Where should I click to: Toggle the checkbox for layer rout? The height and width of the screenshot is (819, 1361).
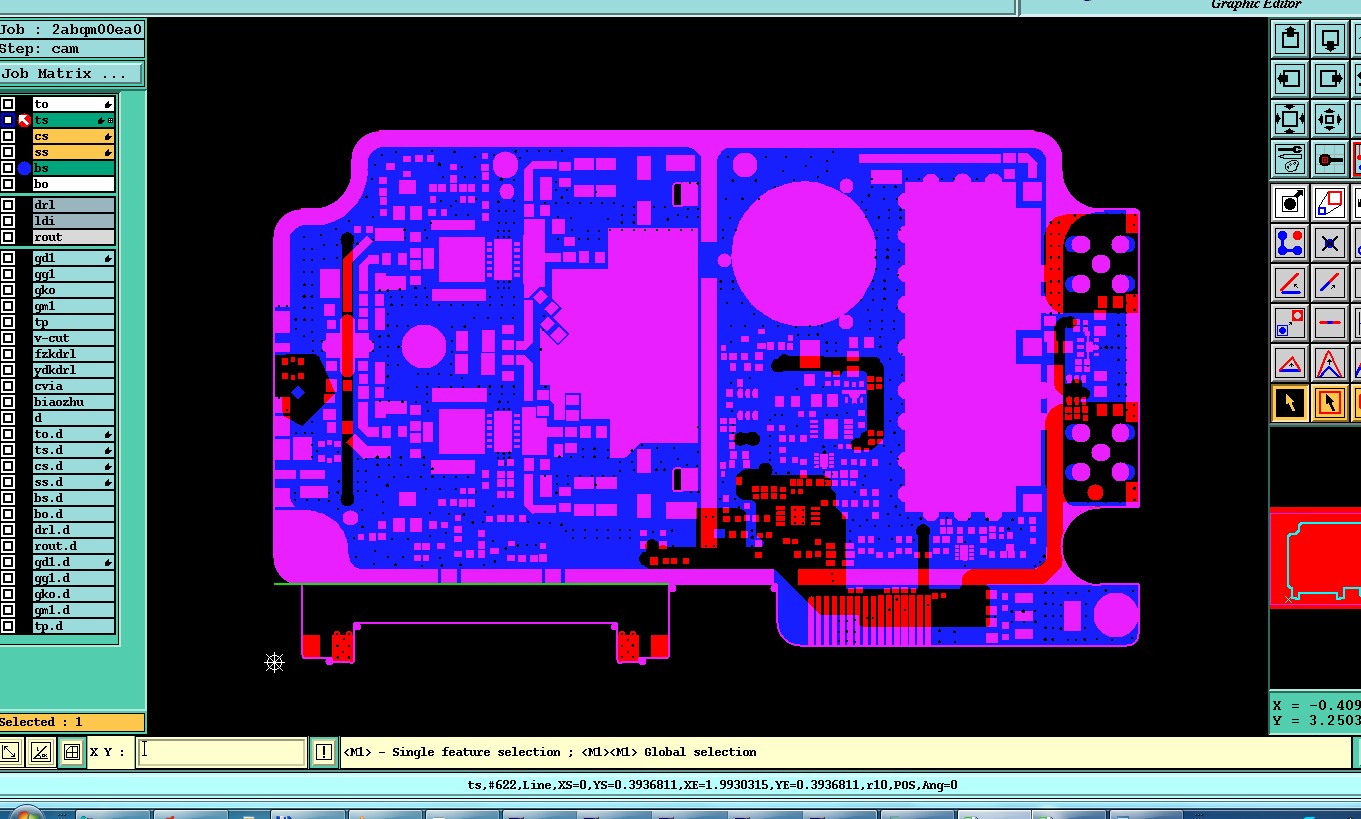tap(8, 237)
